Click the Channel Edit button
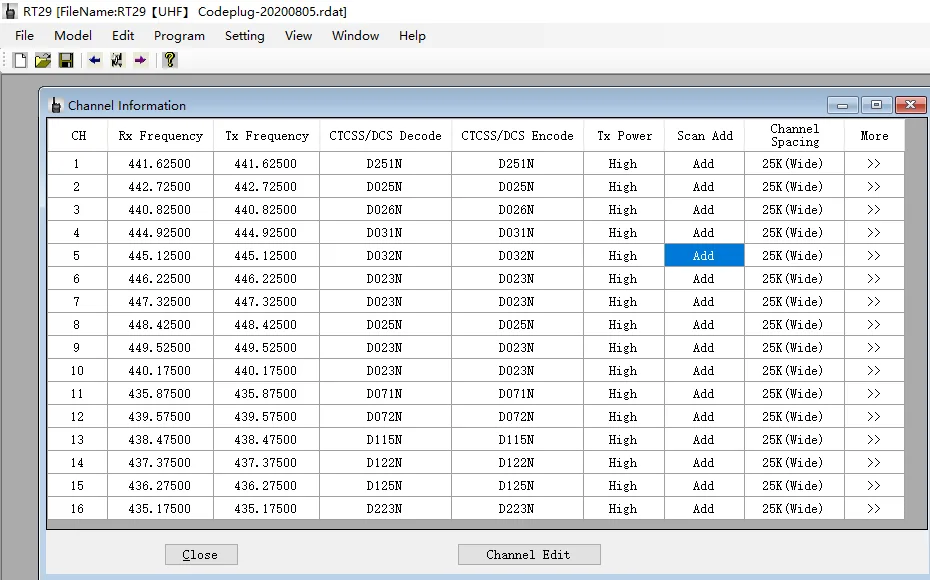 [529, 554]
